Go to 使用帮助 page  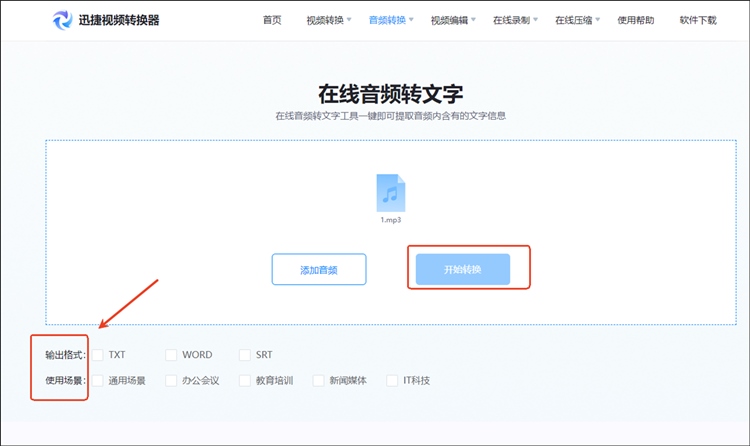tap(636, 20)
